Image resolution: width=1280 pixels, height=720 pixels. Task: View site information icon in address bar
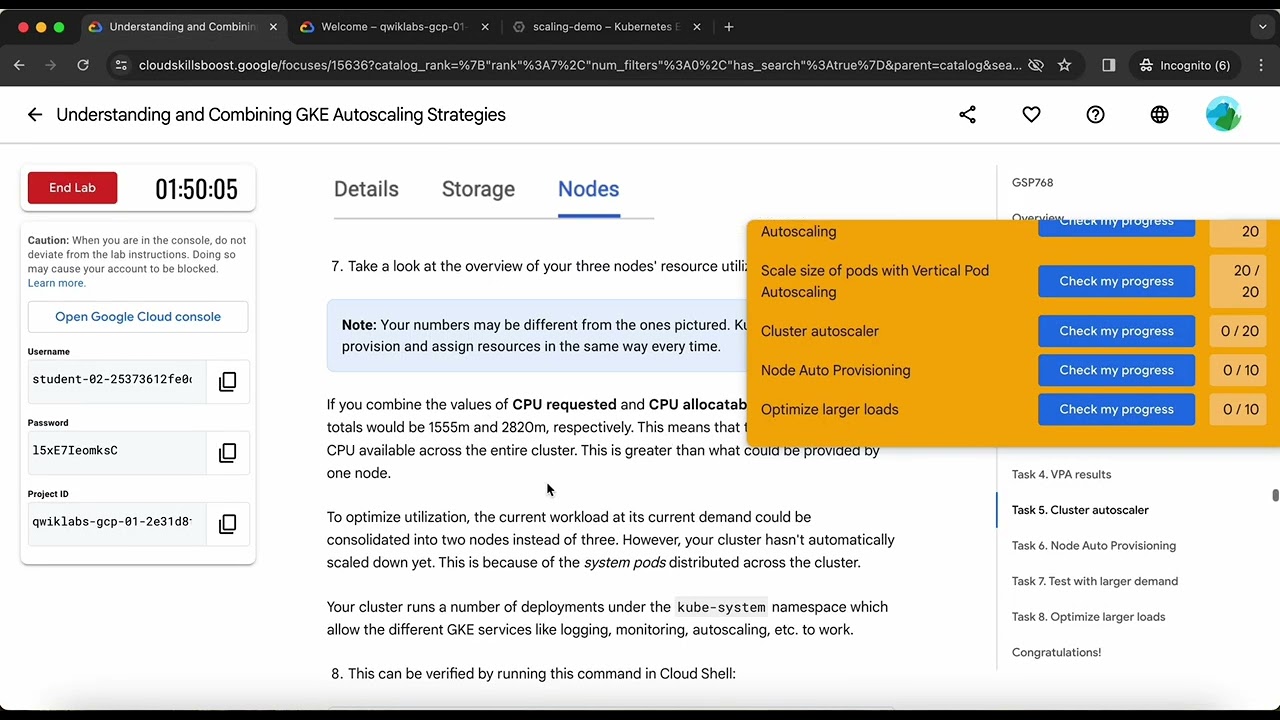(x=121, y=65)
